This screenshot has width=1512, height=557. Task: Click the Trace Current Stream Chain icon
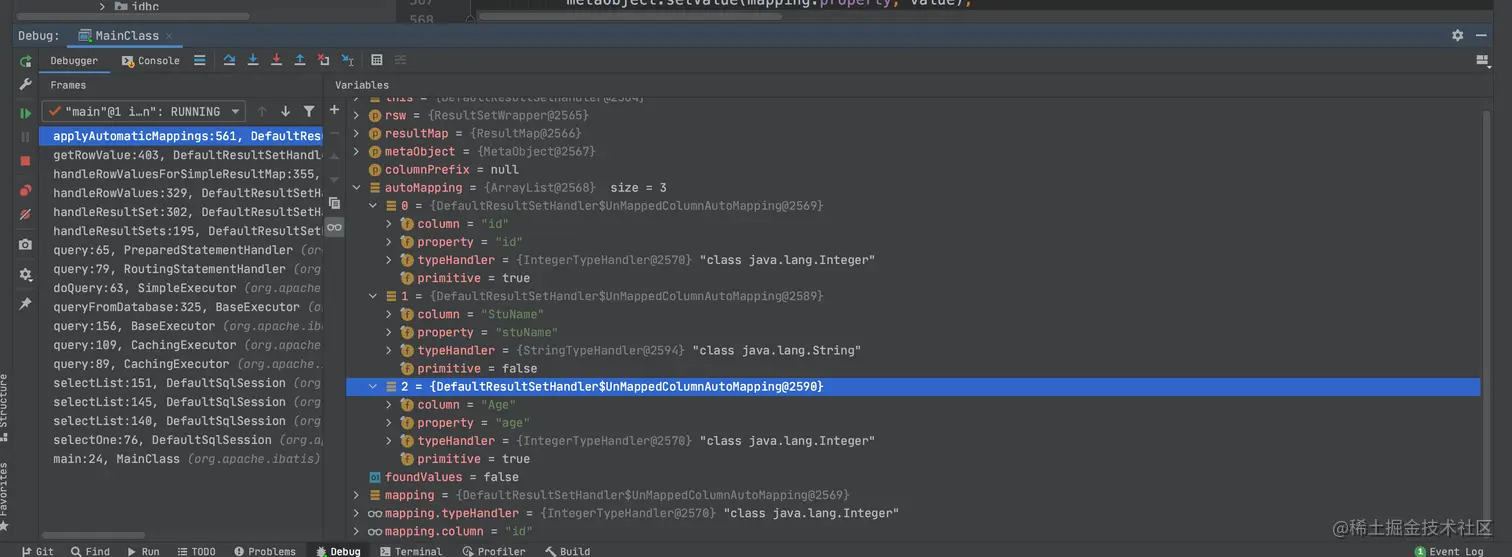[x=401, y=60]
